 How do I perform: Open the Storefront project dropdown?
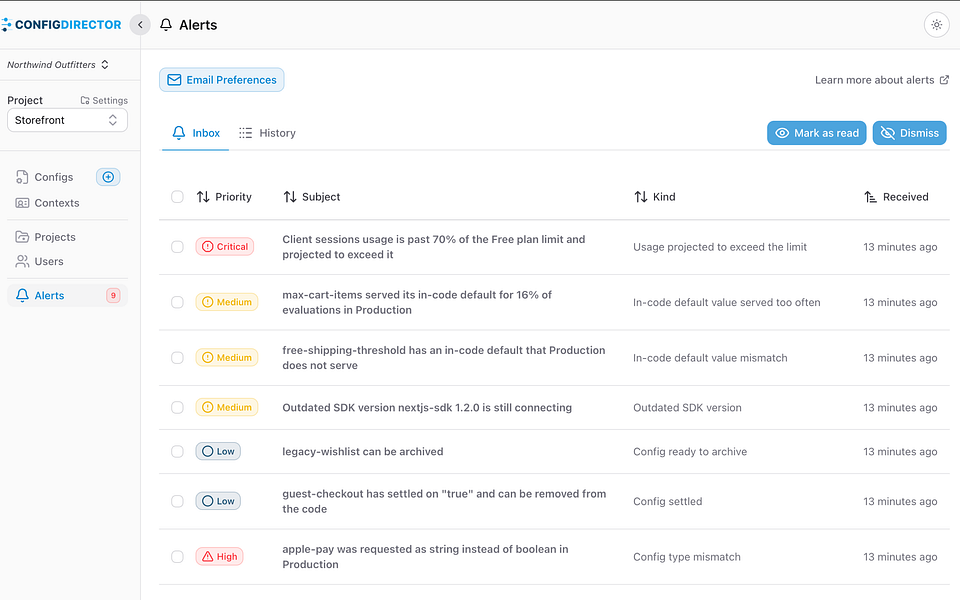pyautogui.click(x=67, y=120)
